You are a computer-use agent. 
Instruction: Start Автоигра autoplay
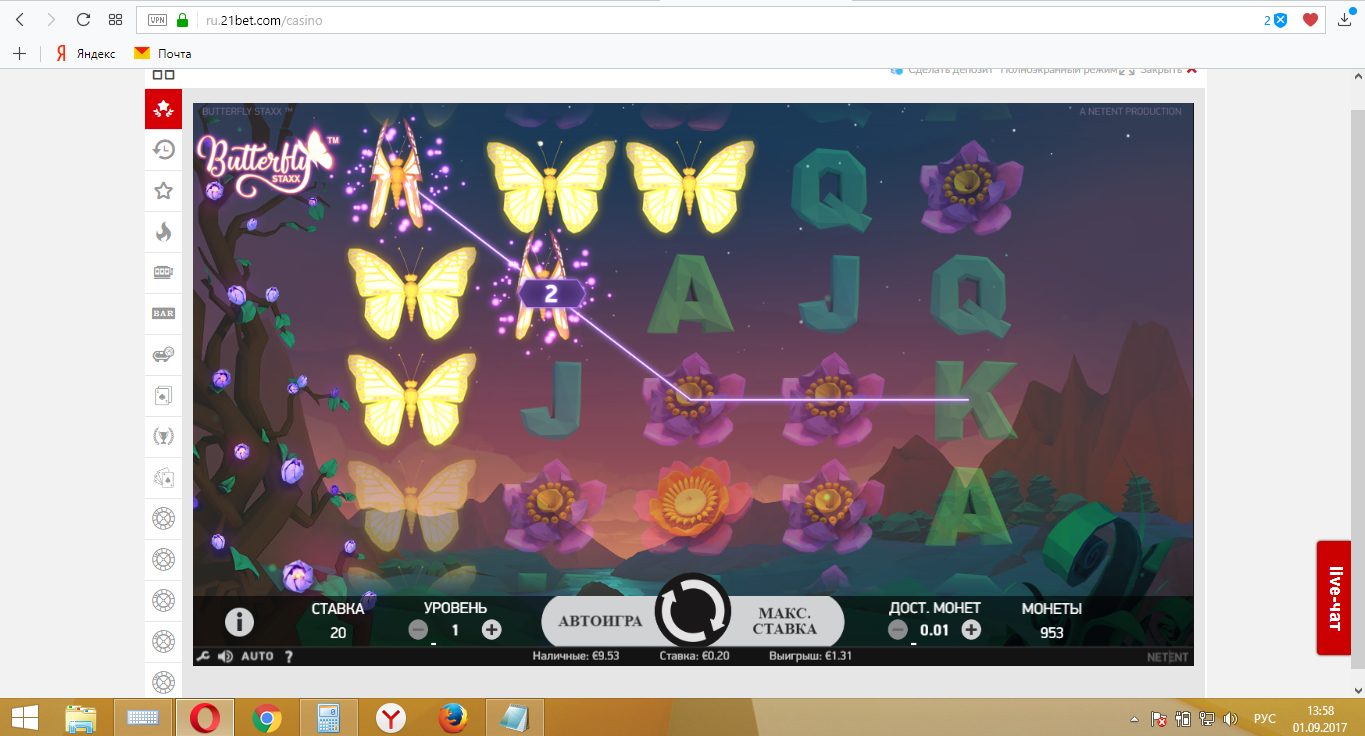pos(600,621)
